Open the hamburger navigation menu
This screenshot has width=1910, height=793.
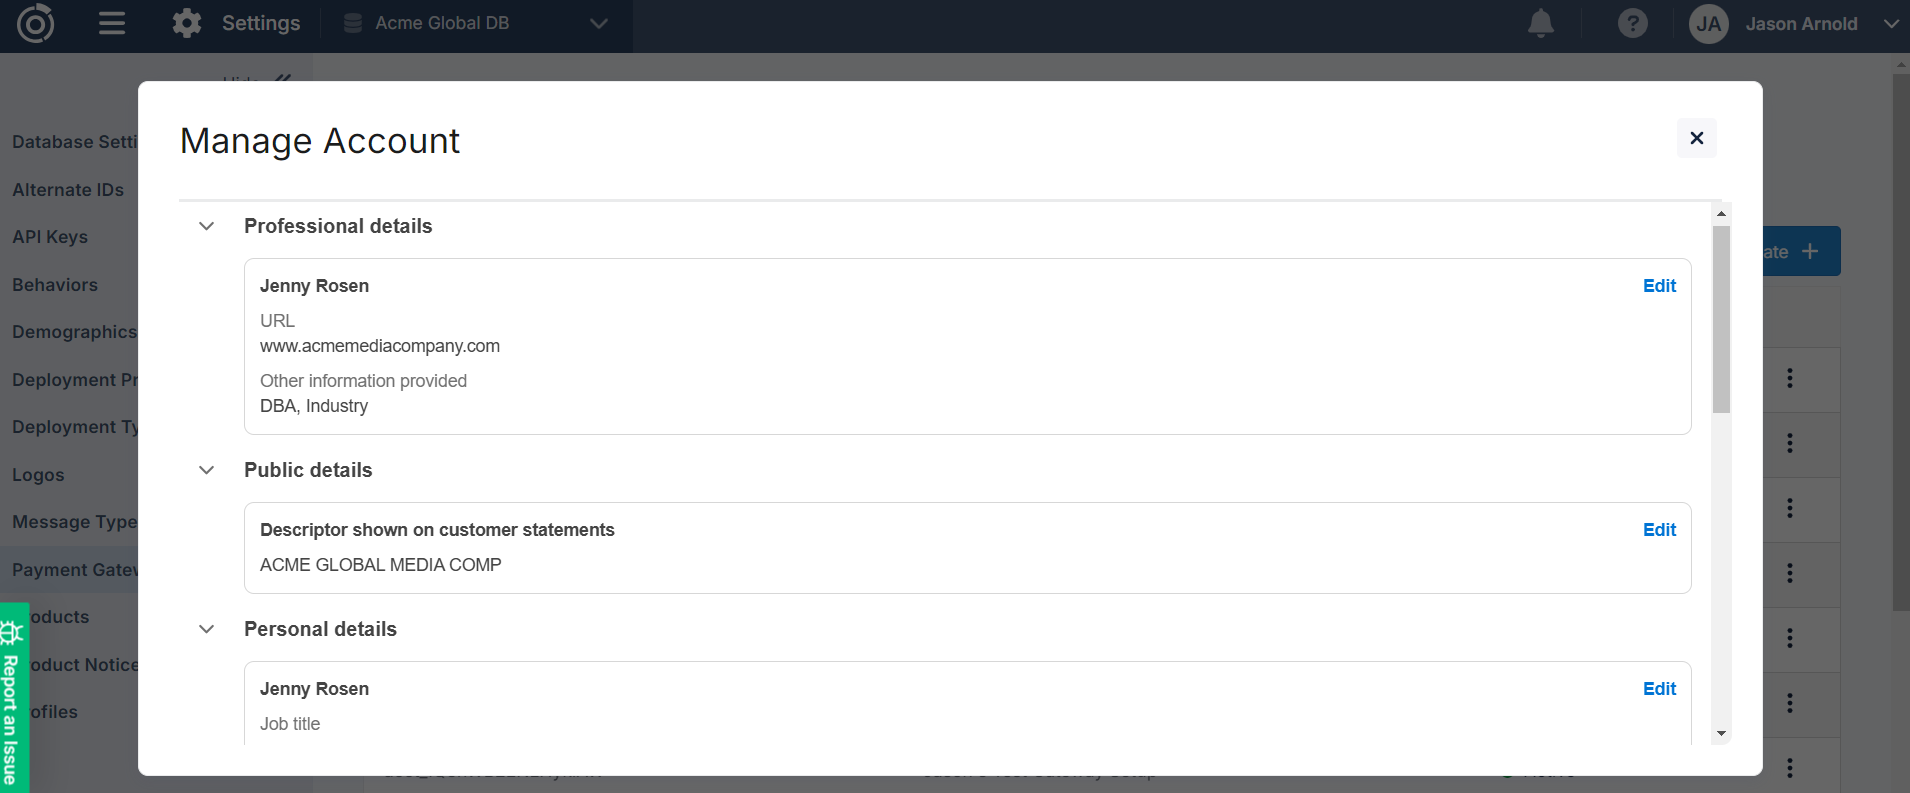pos(112,23)
